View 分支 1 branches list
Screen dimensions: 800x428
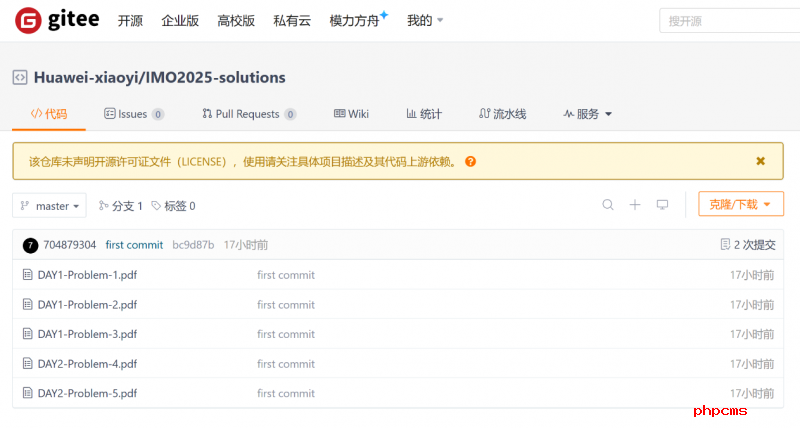120,206
